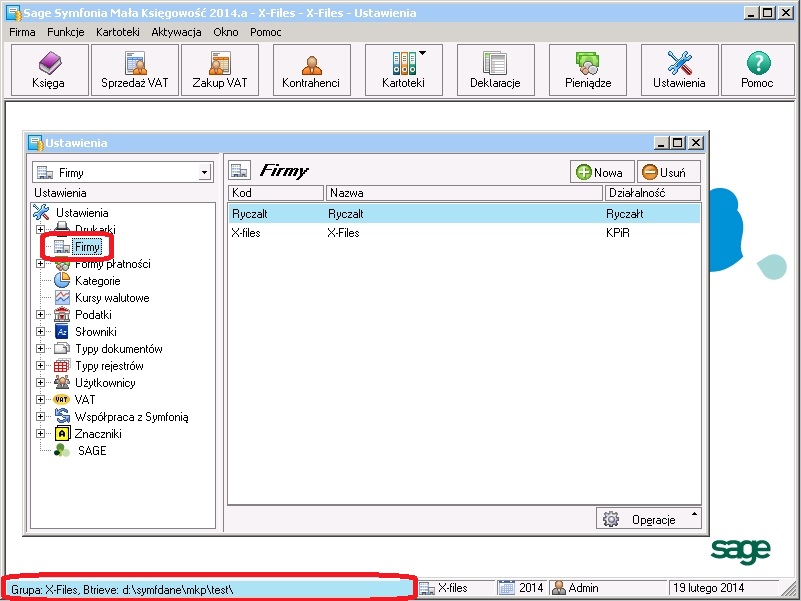
Task: Maximize the Ustawienia inner window
Action: click(x=678, y=143)
